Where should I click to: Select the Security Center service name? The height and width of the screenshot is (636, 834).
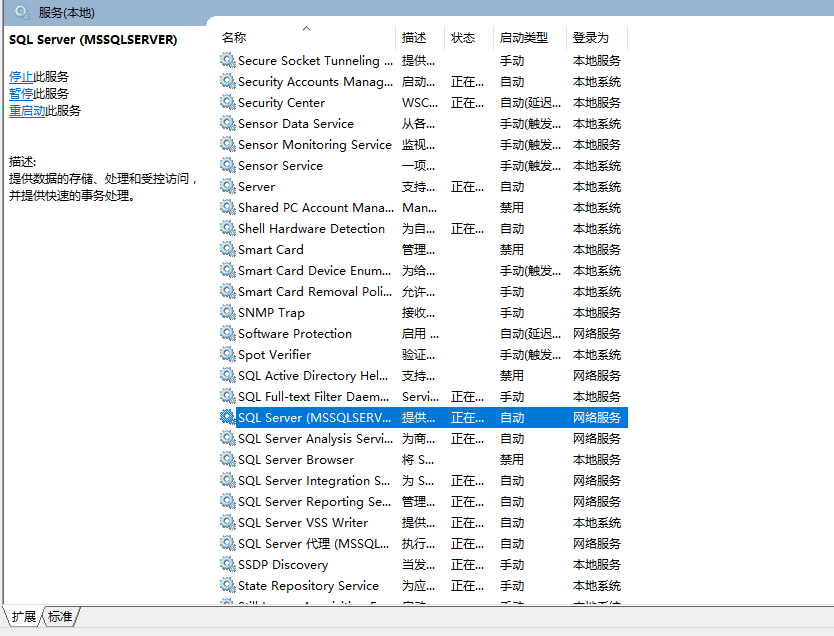pos(281,103)
